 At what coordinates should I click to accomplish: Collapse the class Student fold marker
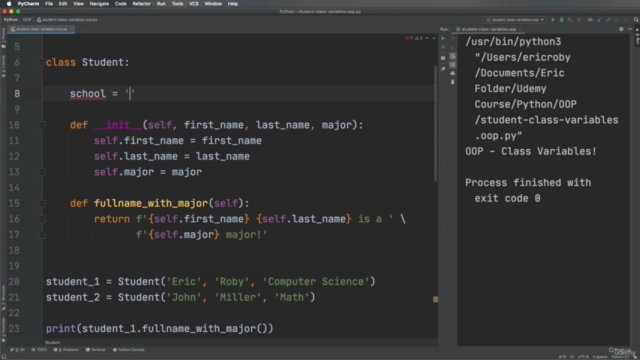tap(42, 62)
